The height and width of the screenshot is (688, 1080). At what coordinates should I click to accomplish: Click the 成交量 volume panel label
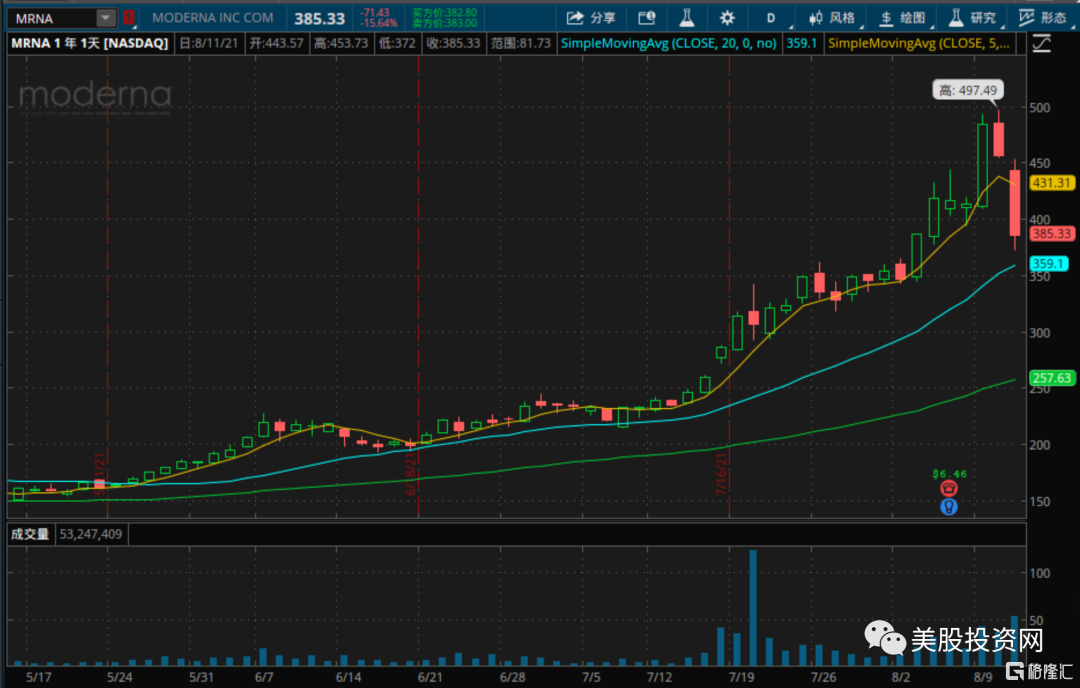point(30,534)
